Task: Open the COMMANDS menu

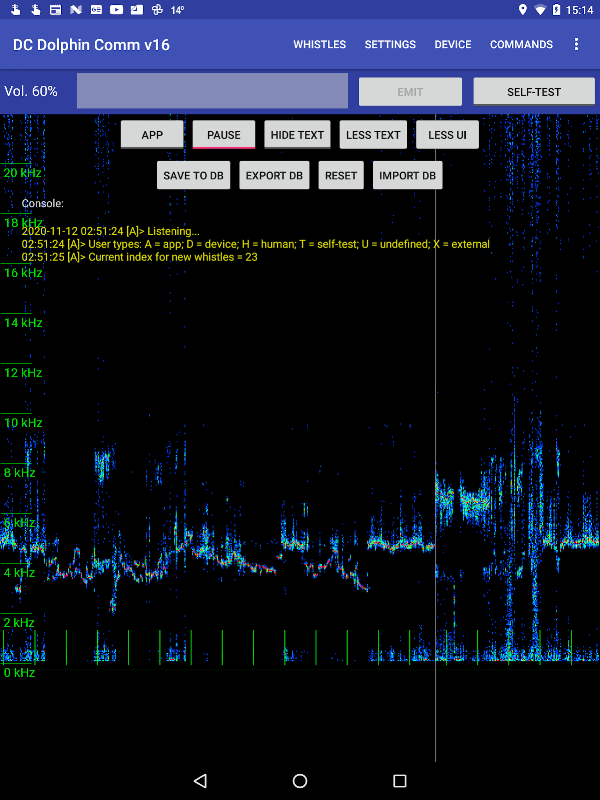Action: (x=521, y=44)
